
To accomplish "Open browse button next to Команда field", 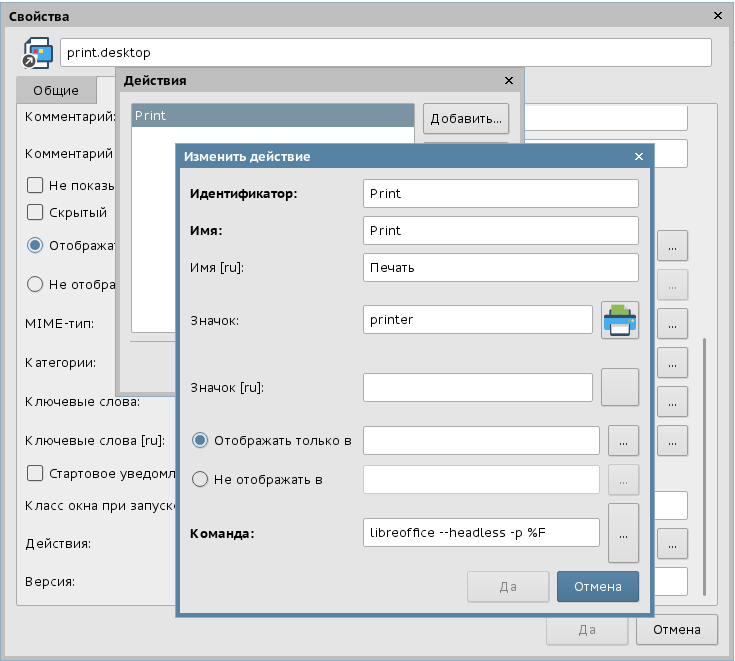I will click(x=623, y=533).
